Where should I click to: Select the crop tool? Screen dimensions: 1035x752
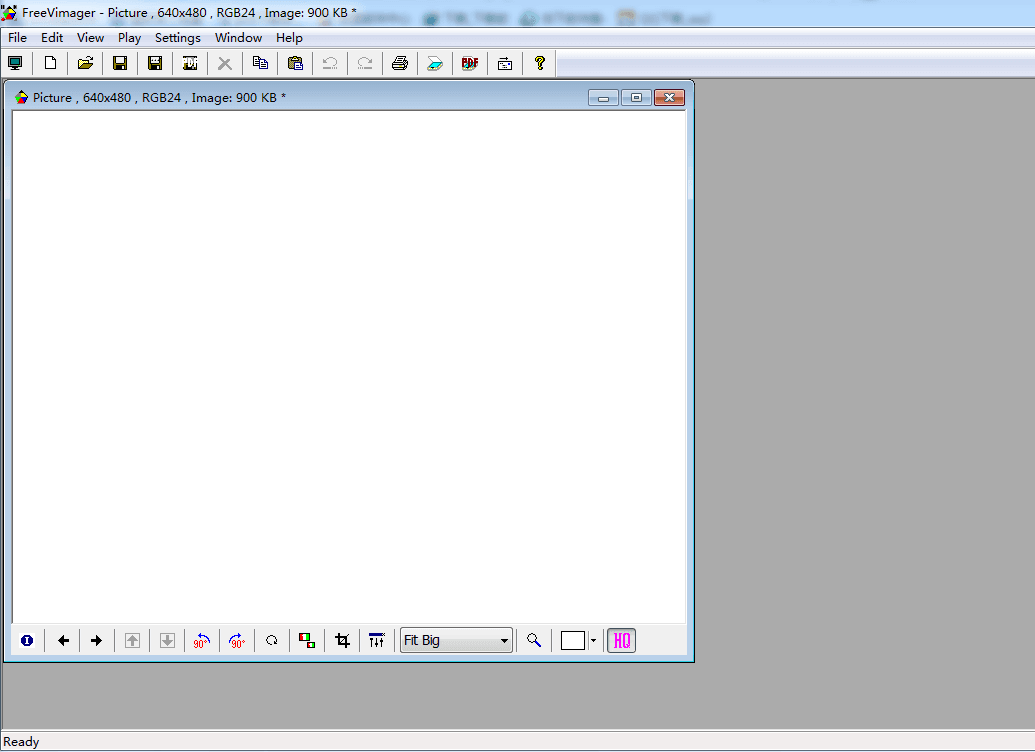click(343, 641)
